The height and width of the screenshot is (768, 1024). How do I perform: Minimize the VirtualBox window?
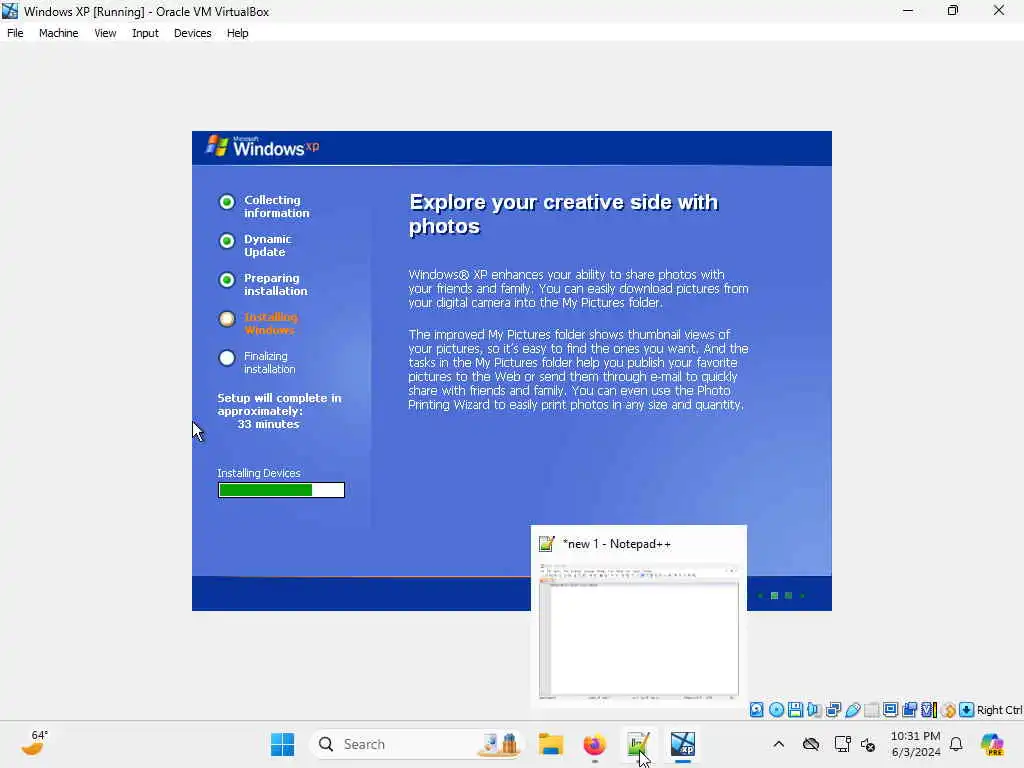click(908, 10)
